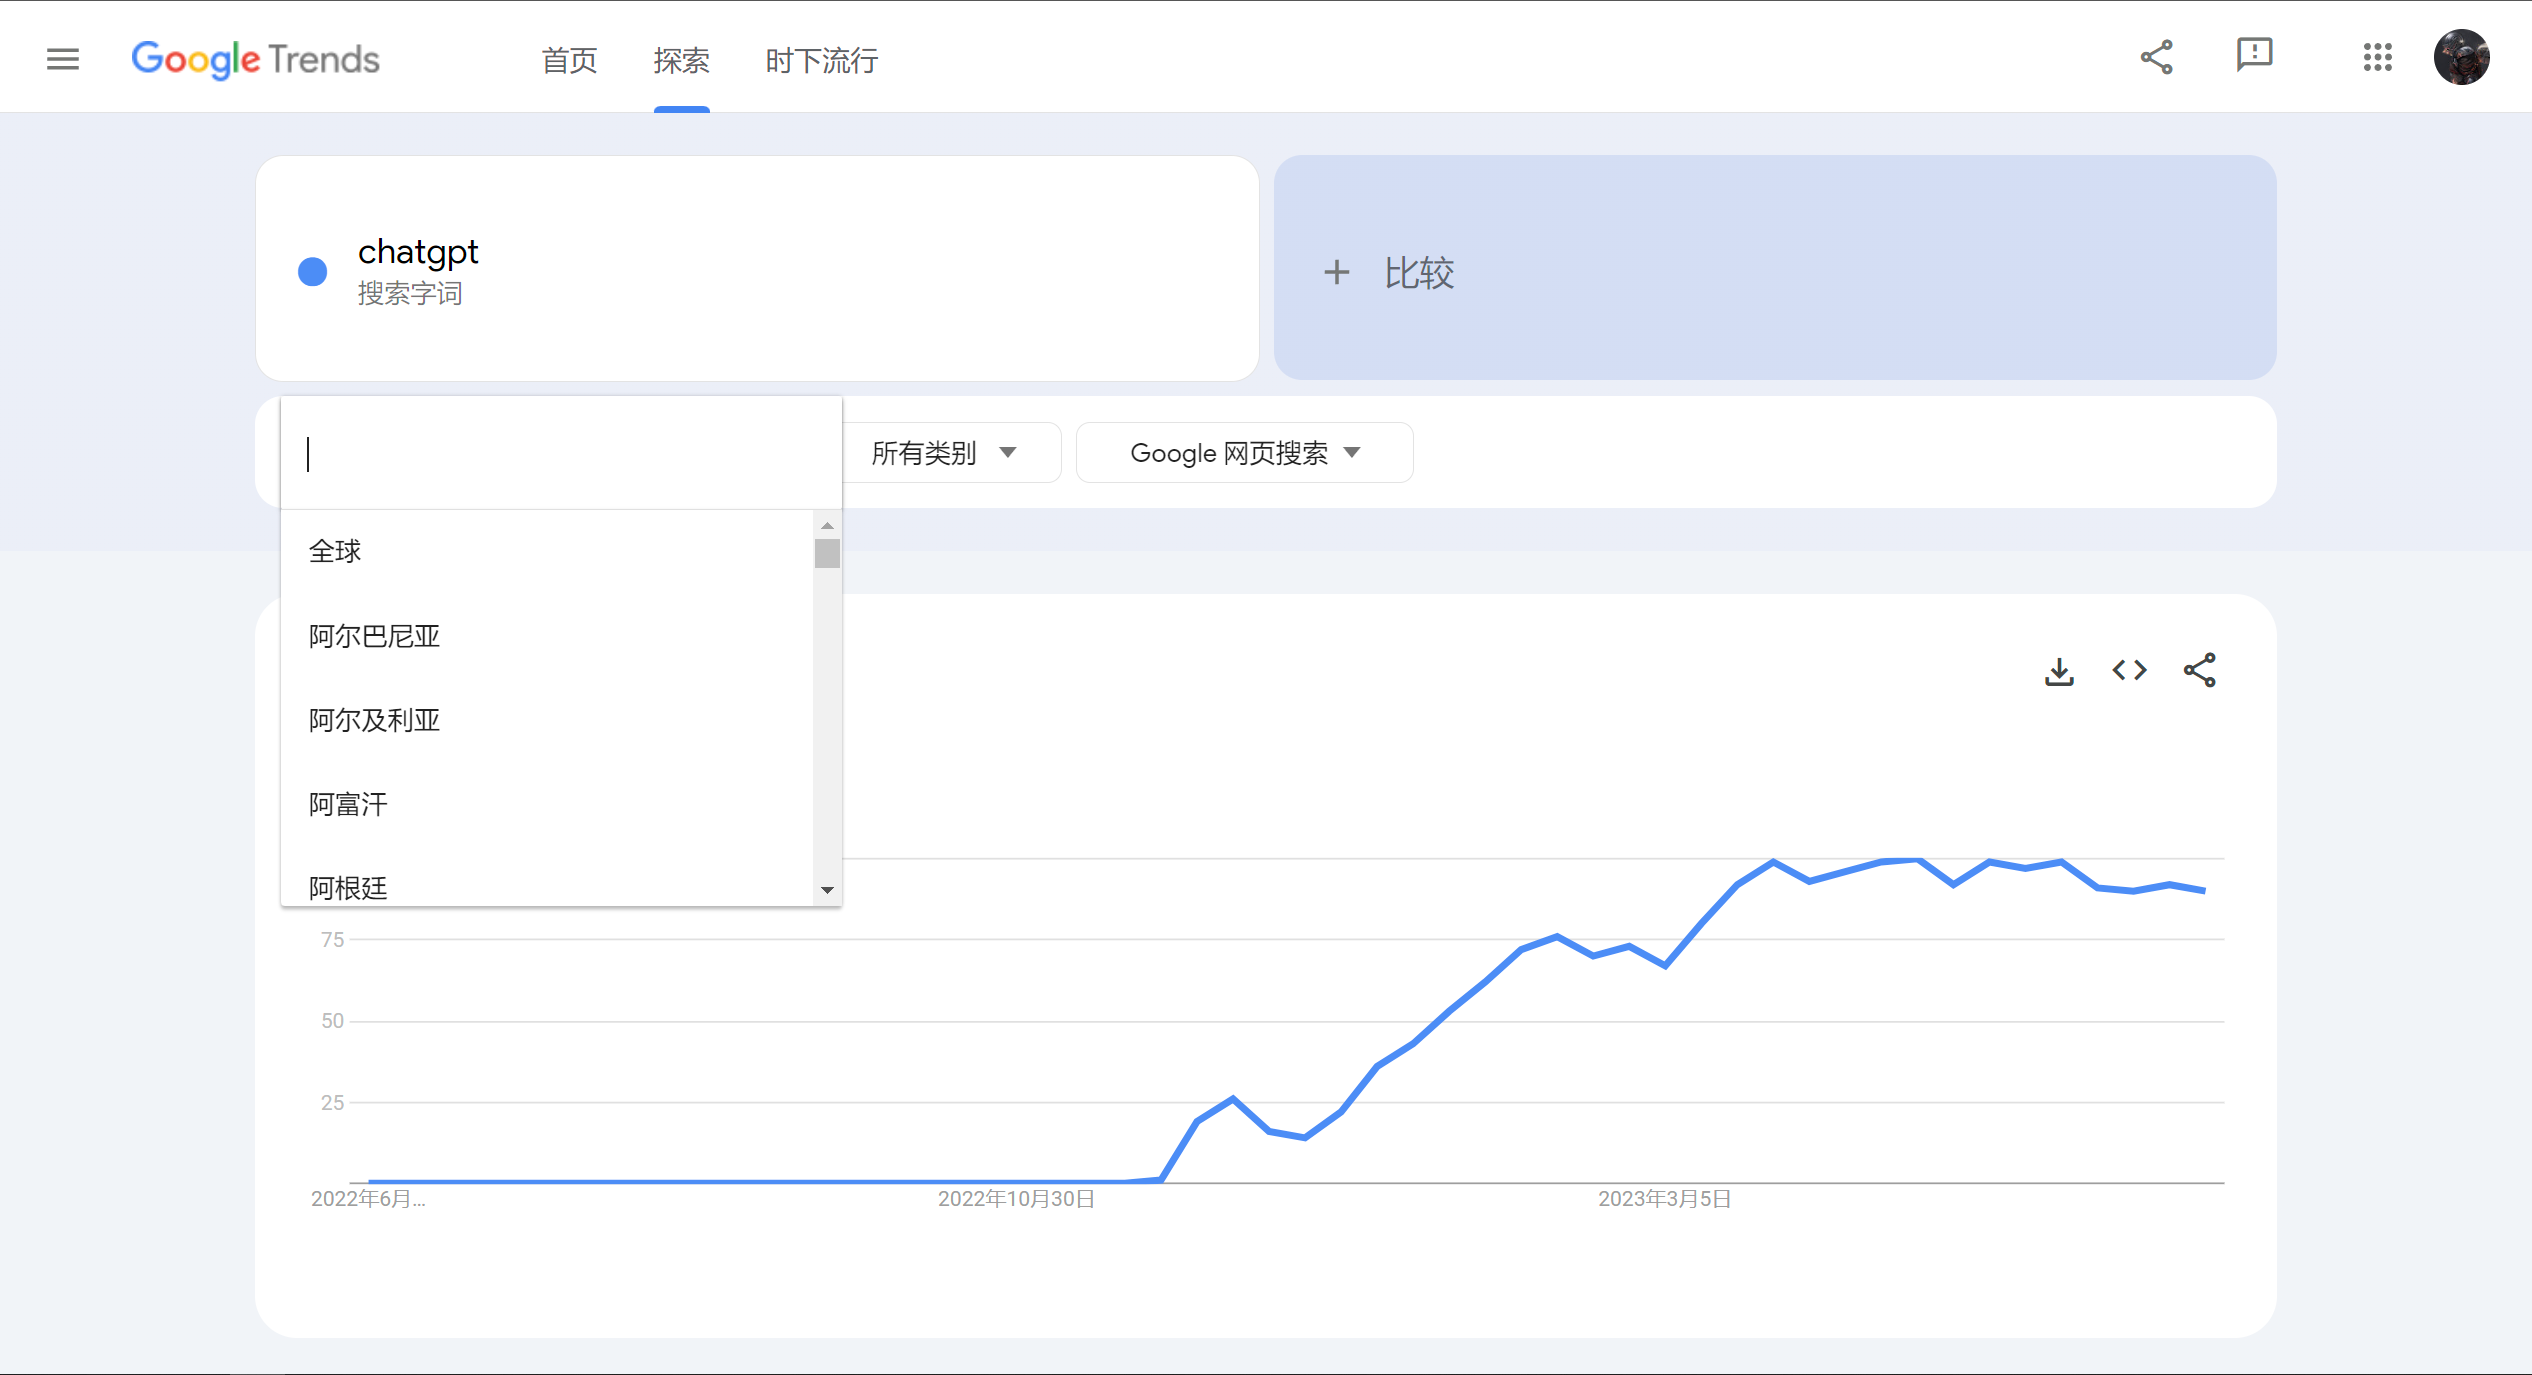Share the current trends report

[2156, 57]
